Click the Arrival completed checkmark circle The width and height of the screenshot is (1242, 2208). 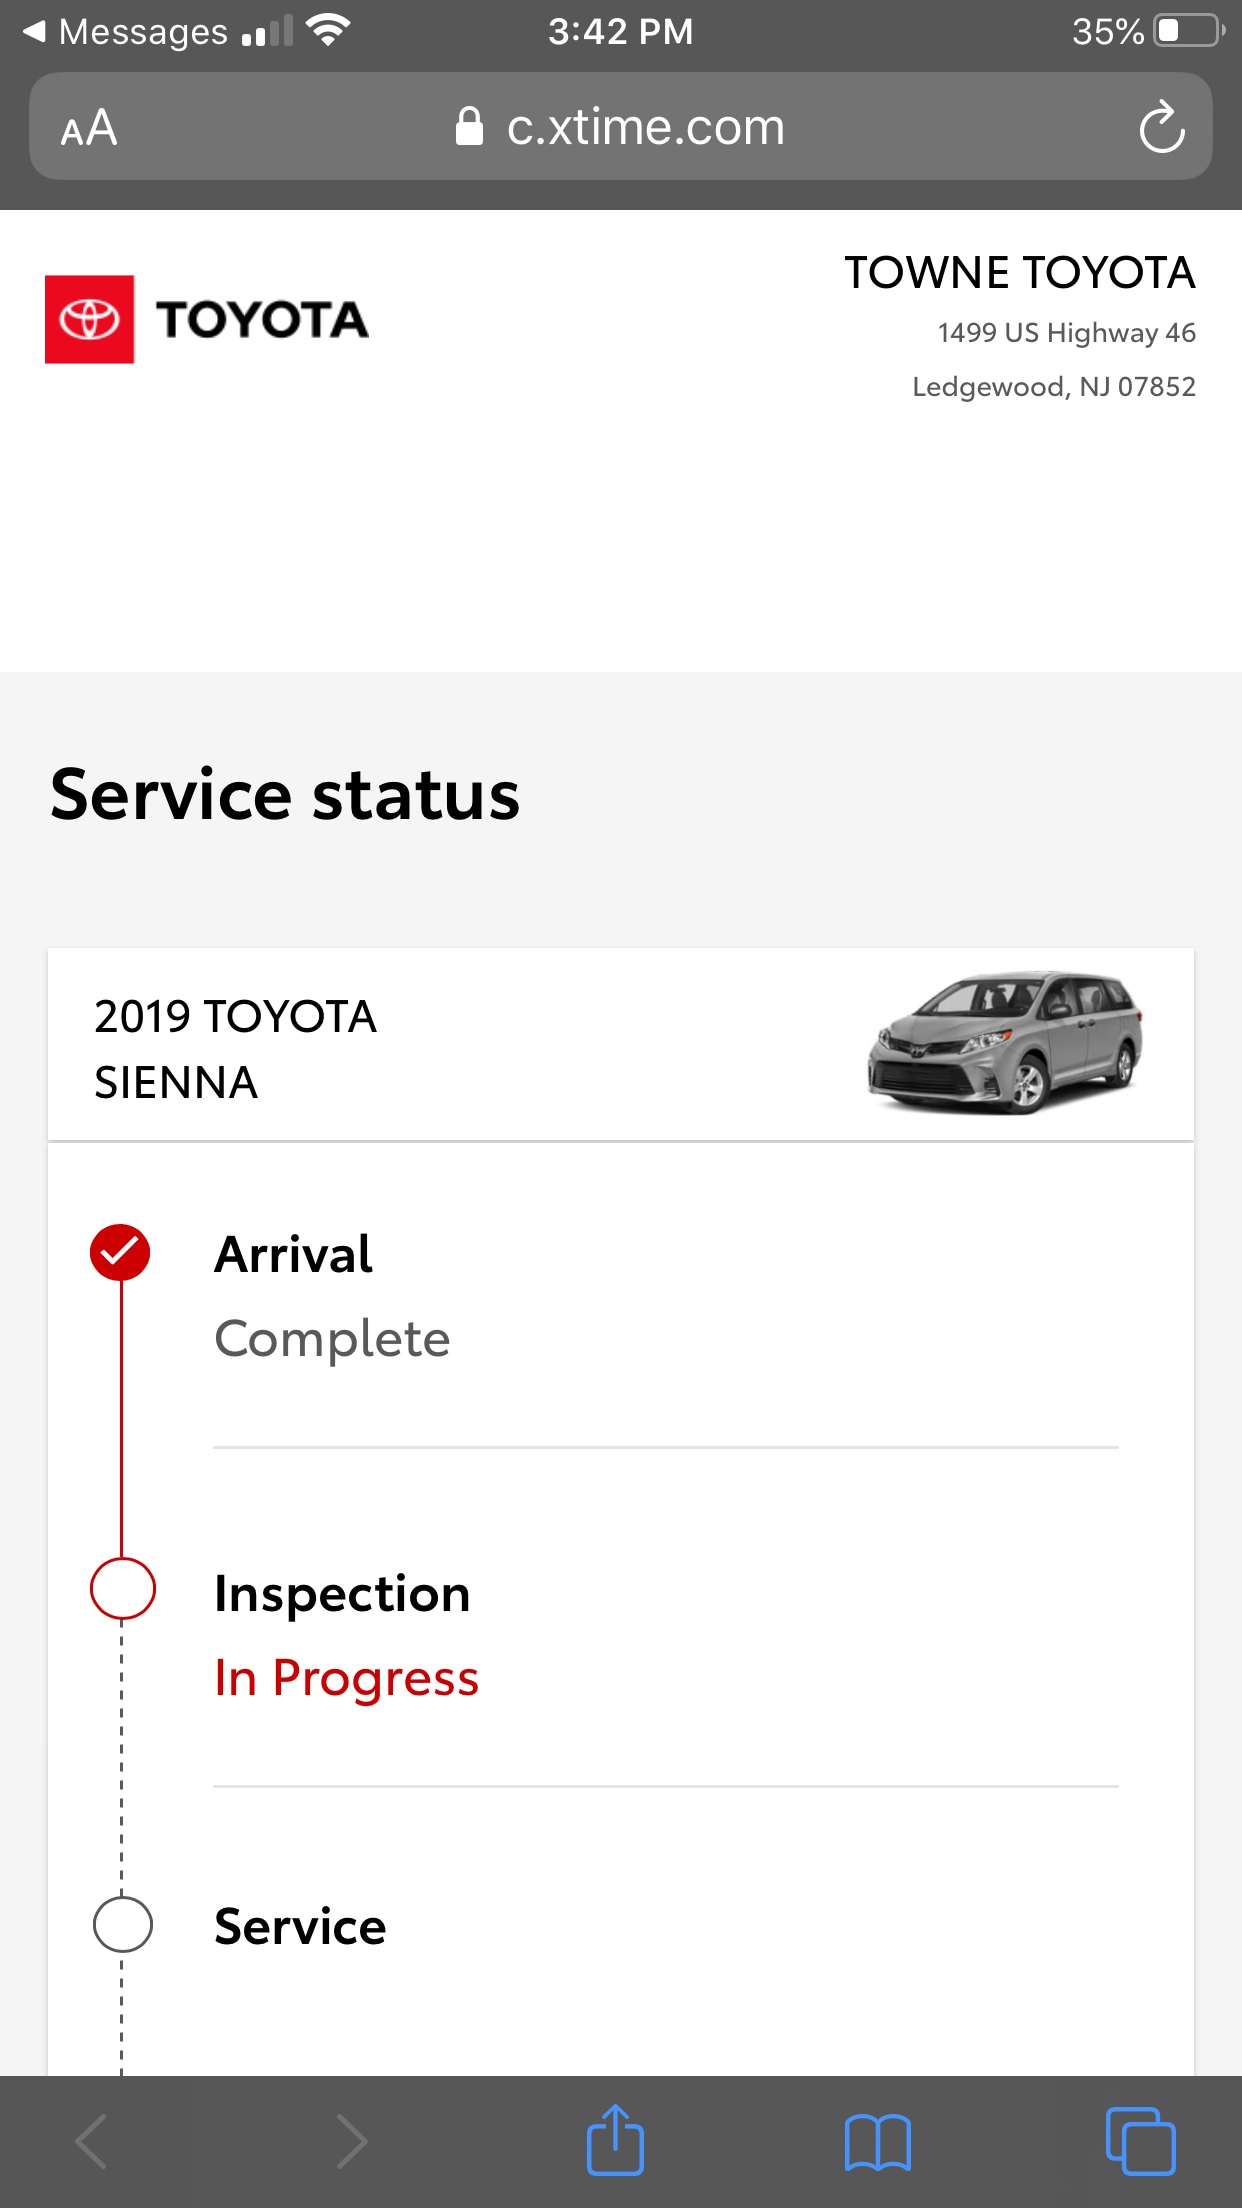(x=120, y=1253)
